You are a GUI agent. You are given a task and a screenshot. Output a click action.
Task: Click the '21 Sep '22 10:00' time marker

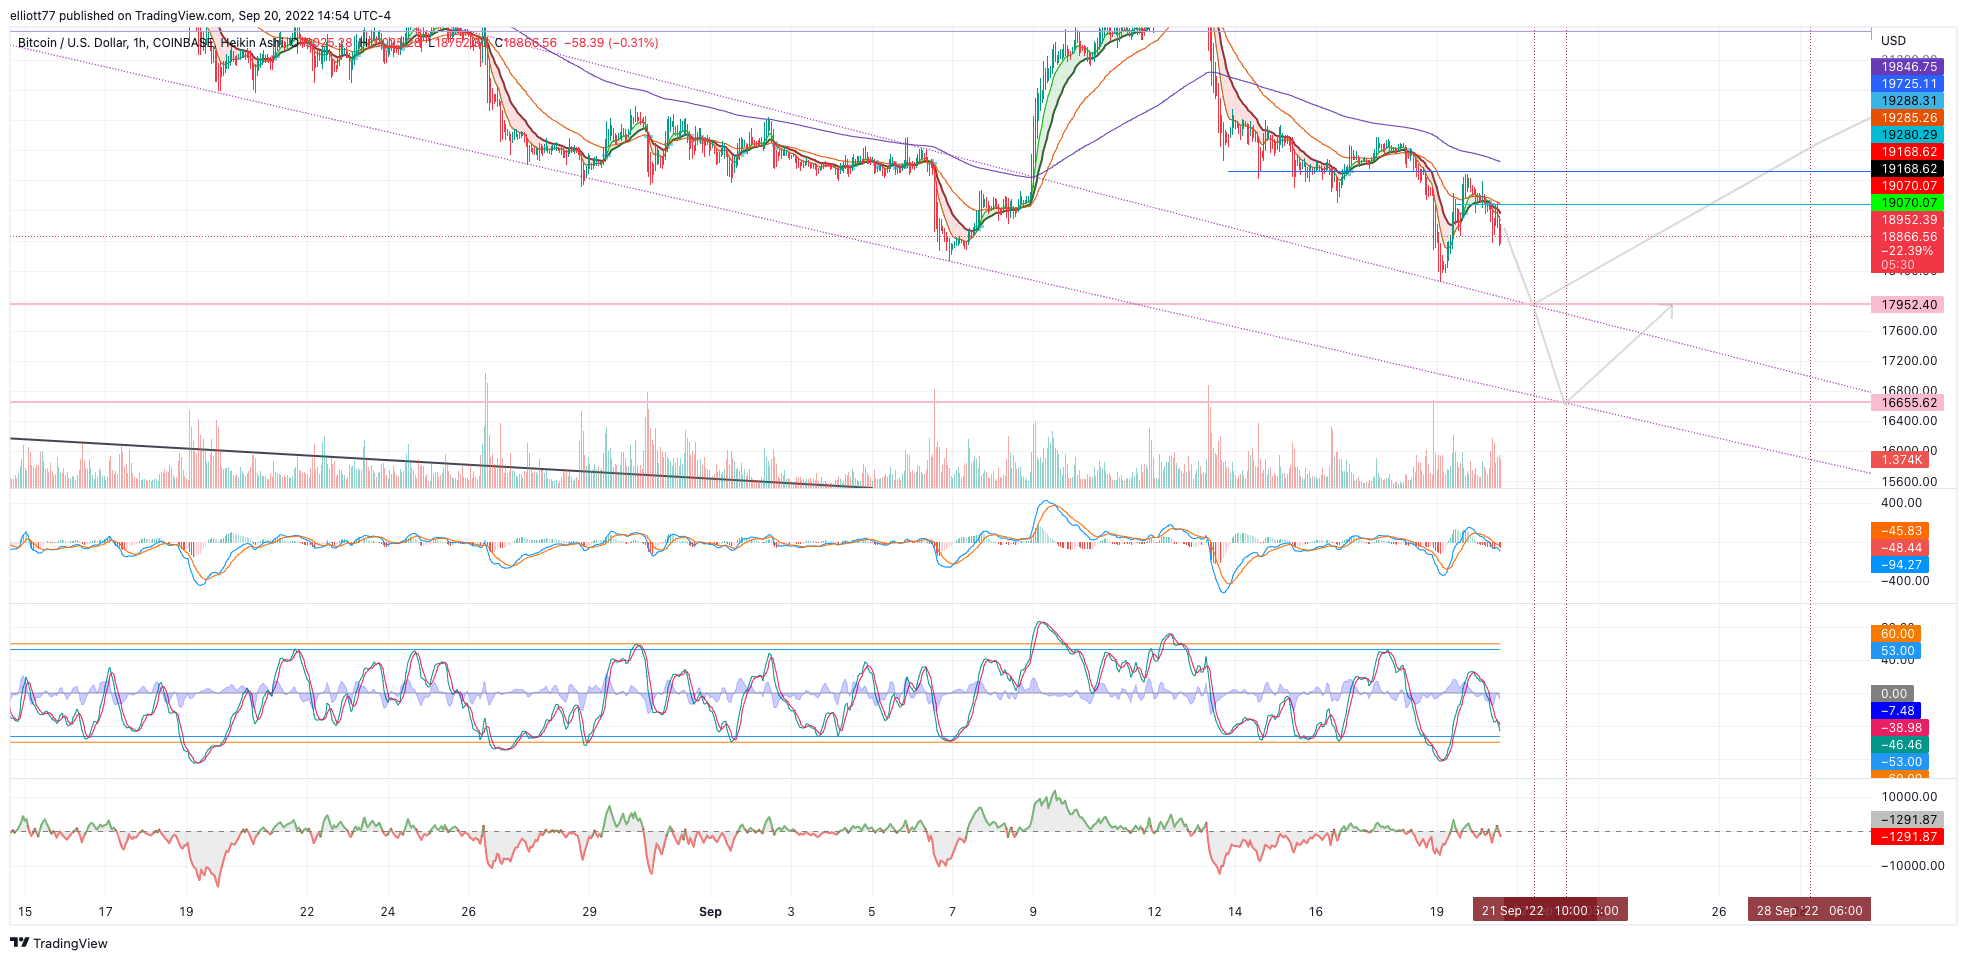[1534, 910]
